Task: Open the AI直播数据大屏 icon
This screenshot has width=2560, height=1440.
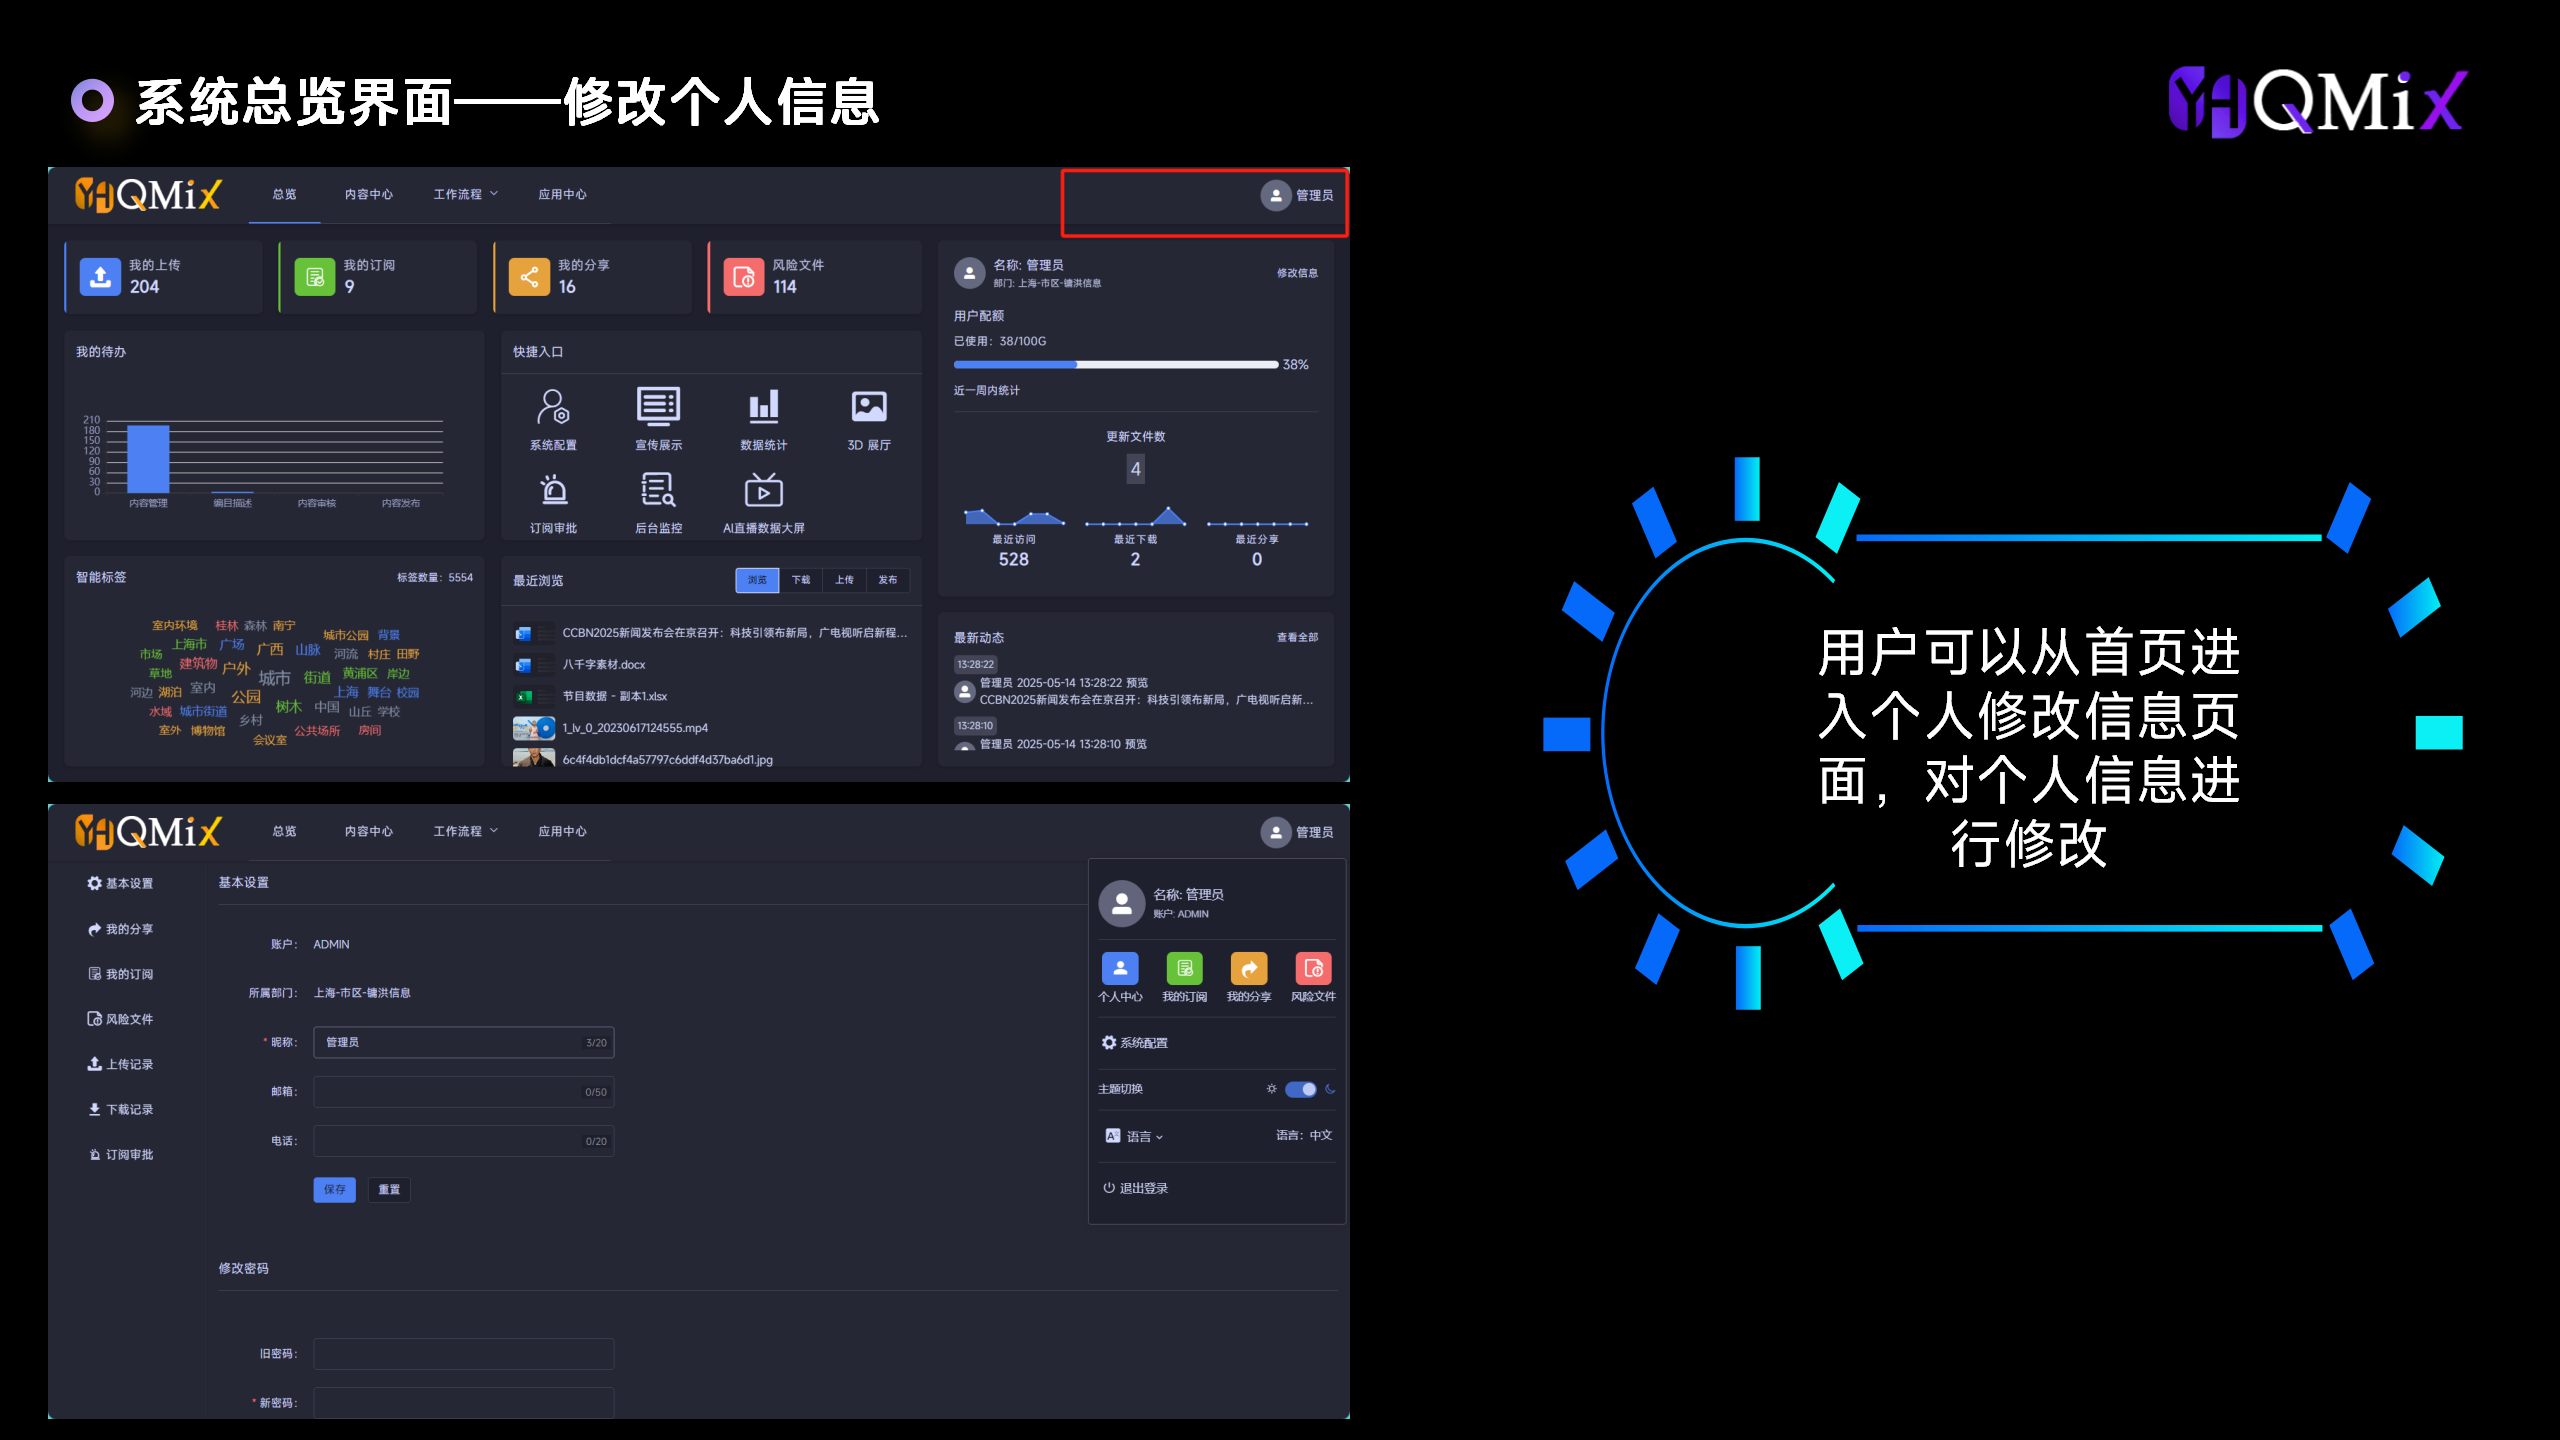Action: pyautogui.click(x=763, y=491)
